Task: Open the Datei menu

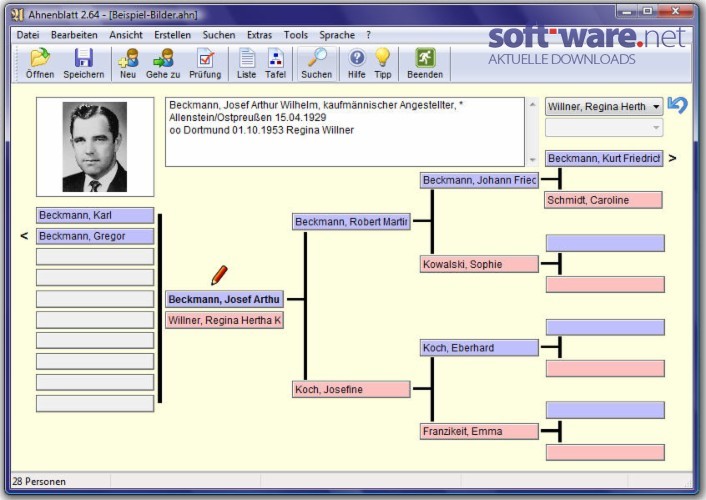Action: (28, 35)
